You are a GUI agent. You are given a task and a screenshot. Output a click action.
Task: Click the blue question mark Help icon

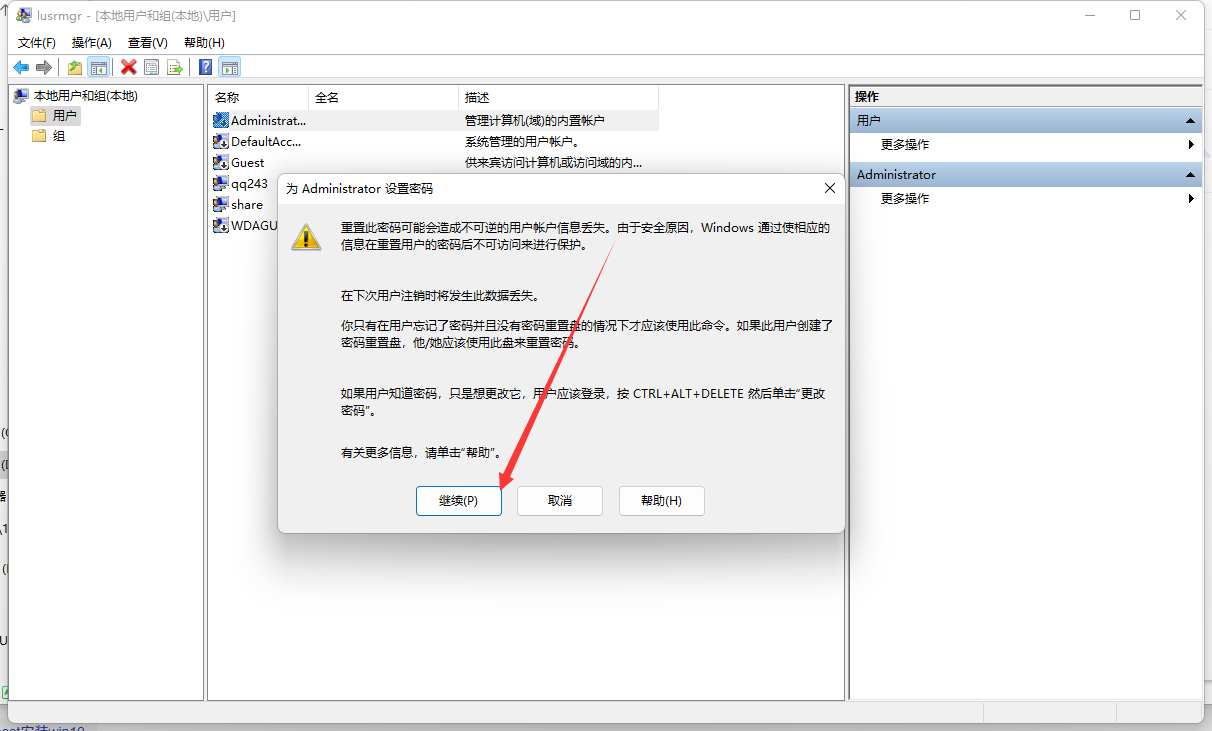(205, 67)
